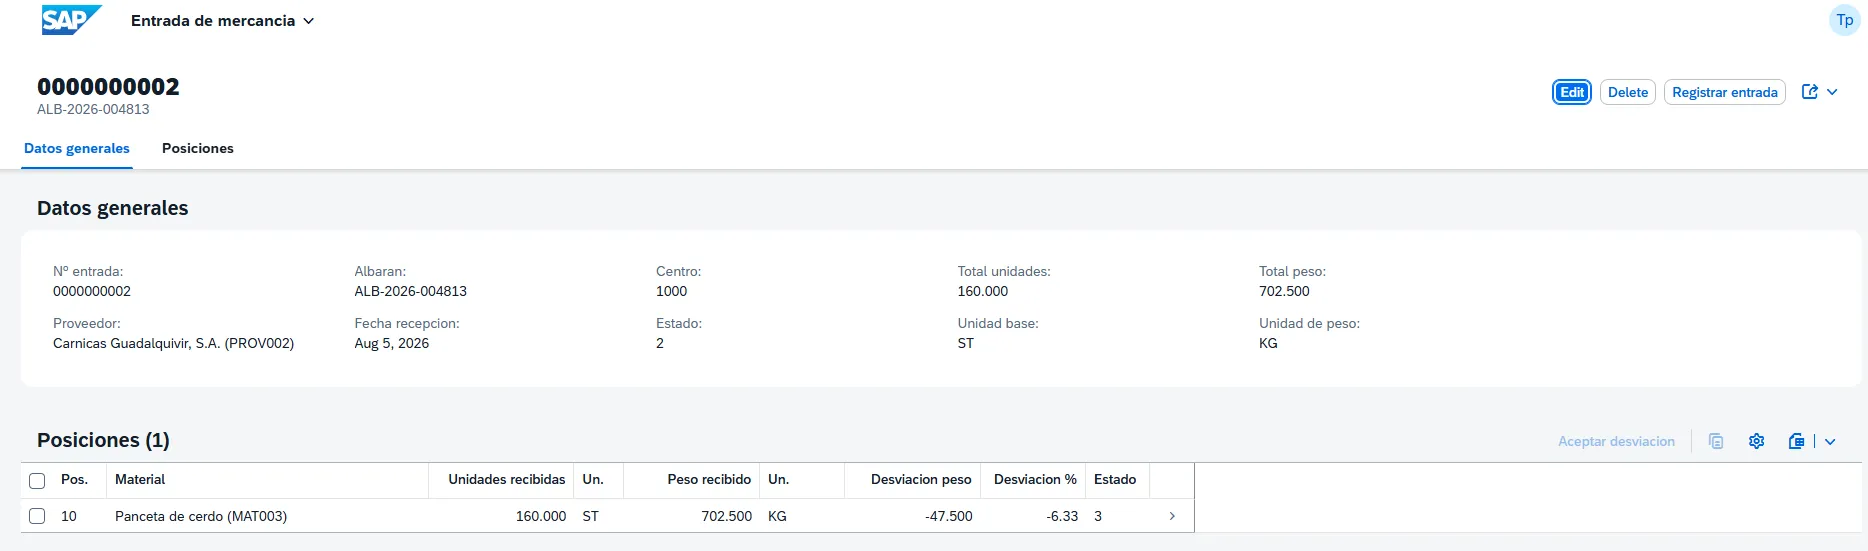Click the Registrar entrada button
This screenshot has width=1868, height=551.
1725,92
